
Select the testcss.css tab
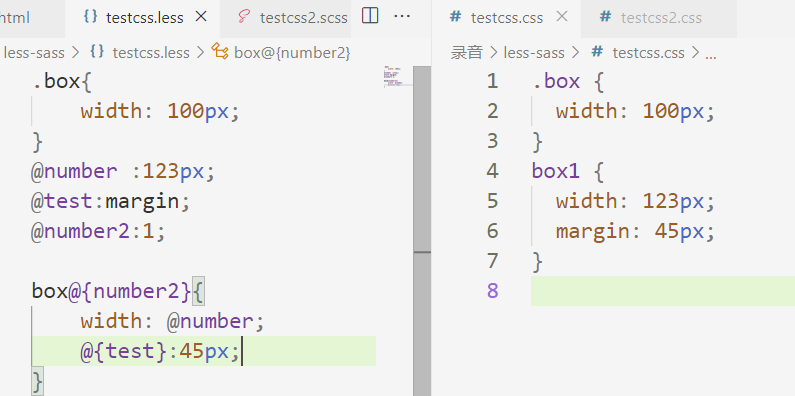[x=507, y=18]
